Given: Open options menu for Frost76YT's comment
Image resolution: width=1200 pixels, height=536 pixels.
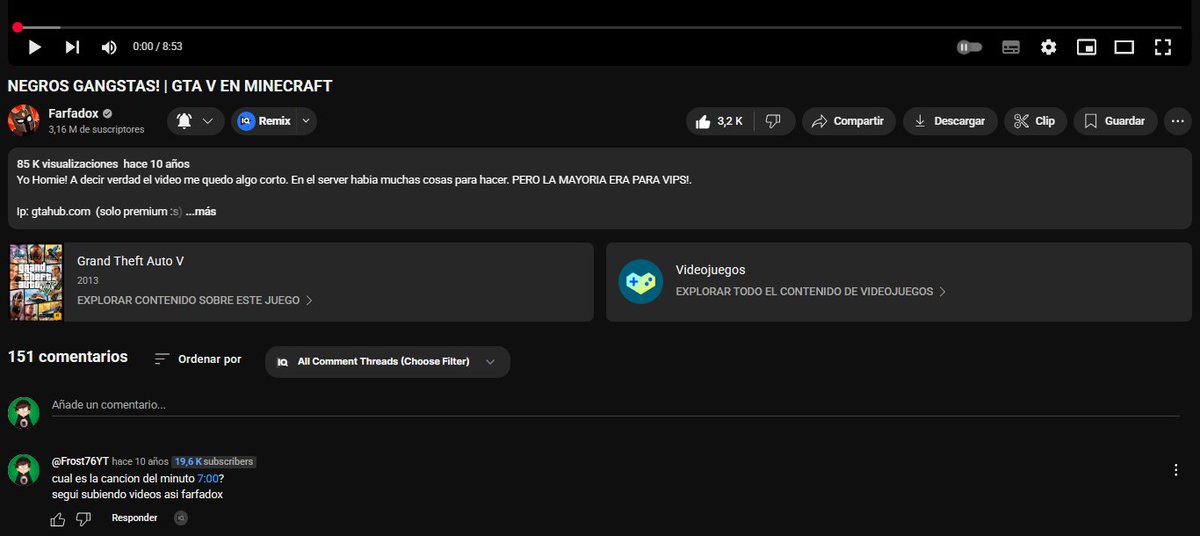Looking at the screenshot, I should [x=1176, y=470].
